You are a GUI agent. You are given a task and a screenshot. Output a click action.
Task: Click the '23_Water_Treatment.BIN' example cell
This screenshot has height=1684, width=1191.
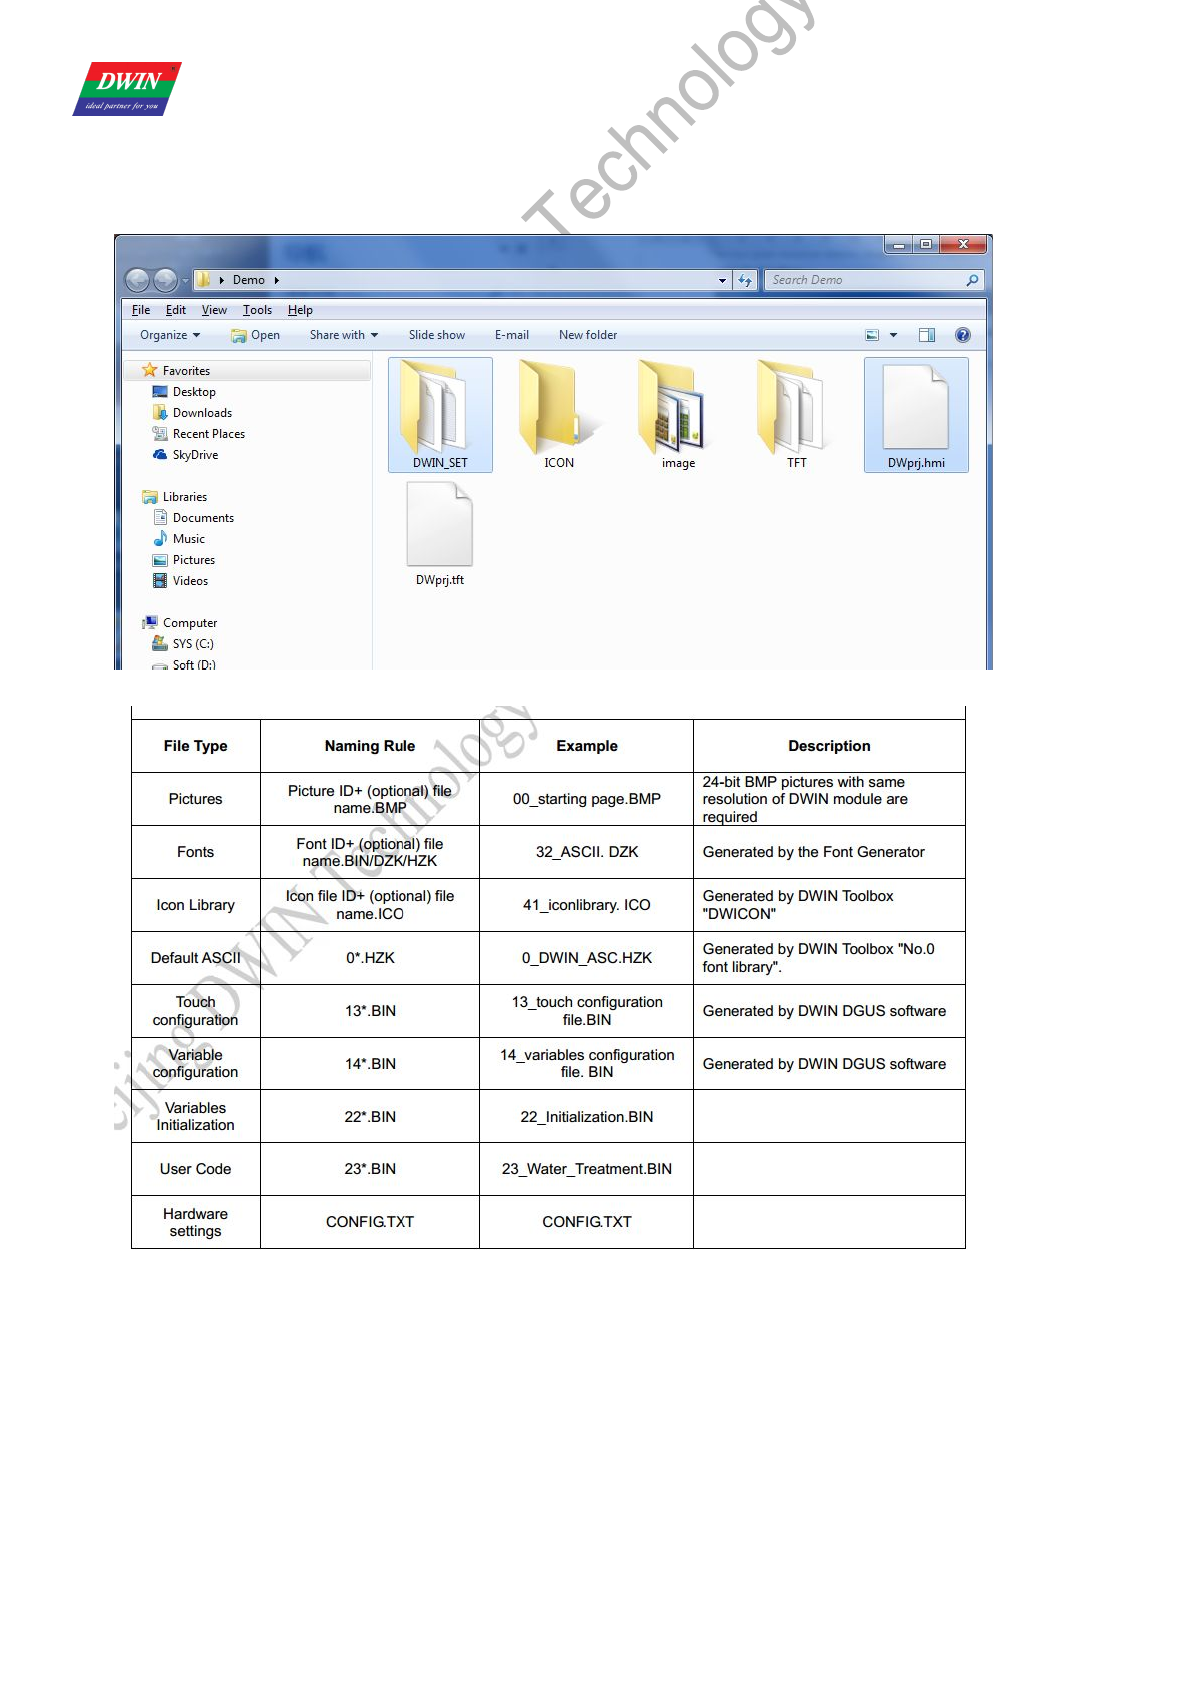(x=587, y=1169)
